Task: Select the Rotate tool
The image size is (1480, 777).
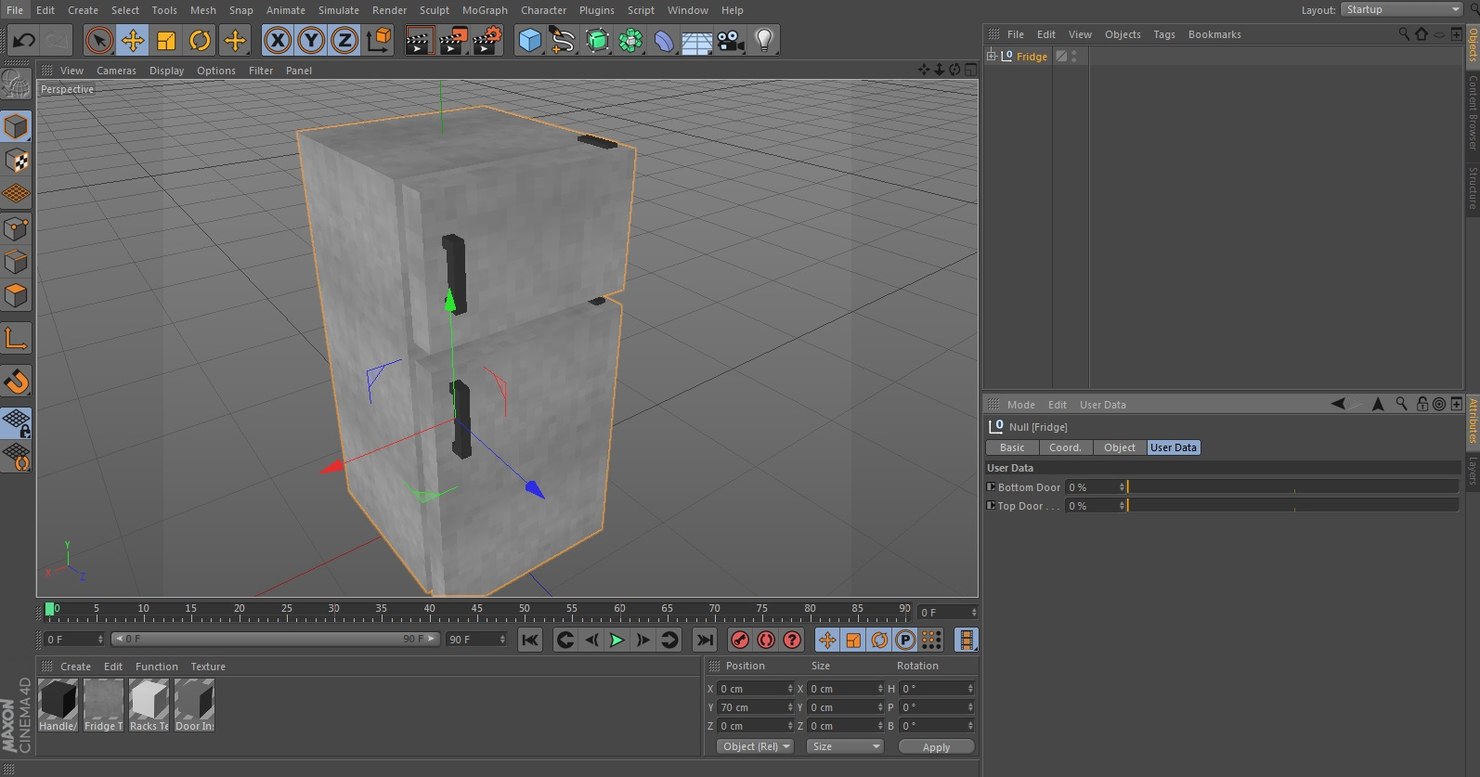Action: tap(200, 40)
